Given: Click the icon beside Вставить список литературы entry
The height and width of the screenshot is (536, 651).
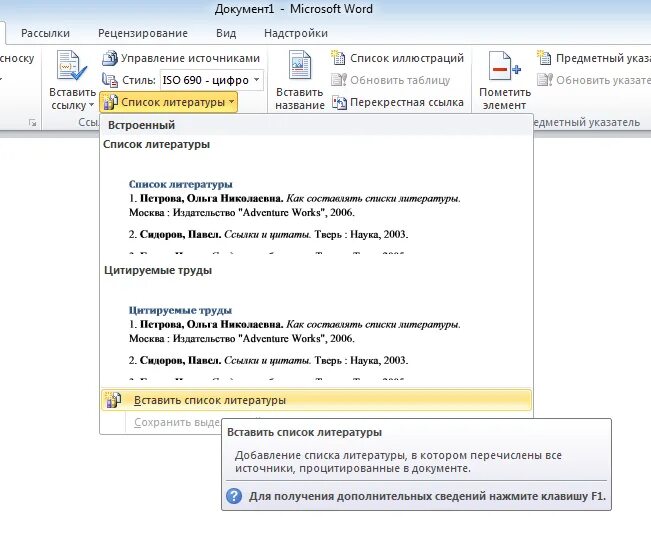Looking at the screenshot, I should click(x=113, y=400).
